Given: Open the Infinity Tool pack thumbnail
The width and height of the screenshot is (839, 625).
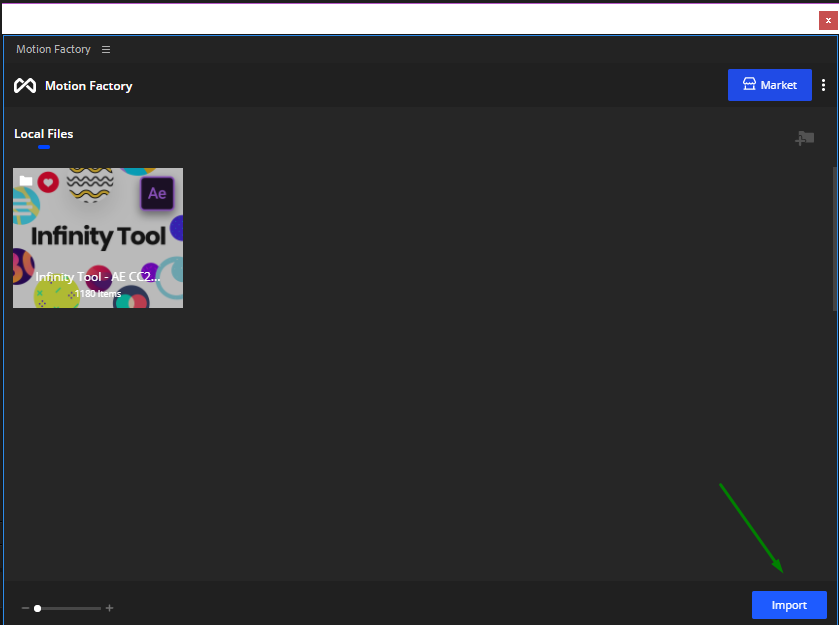Looking at the screenshot, I should click(98, 238).
